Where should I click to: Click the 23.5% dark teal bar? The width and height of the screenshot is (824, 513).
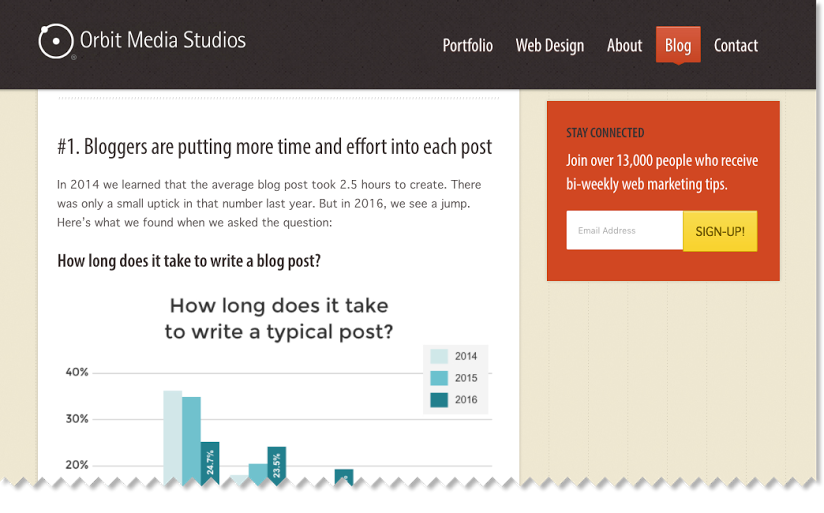(276, 465)
